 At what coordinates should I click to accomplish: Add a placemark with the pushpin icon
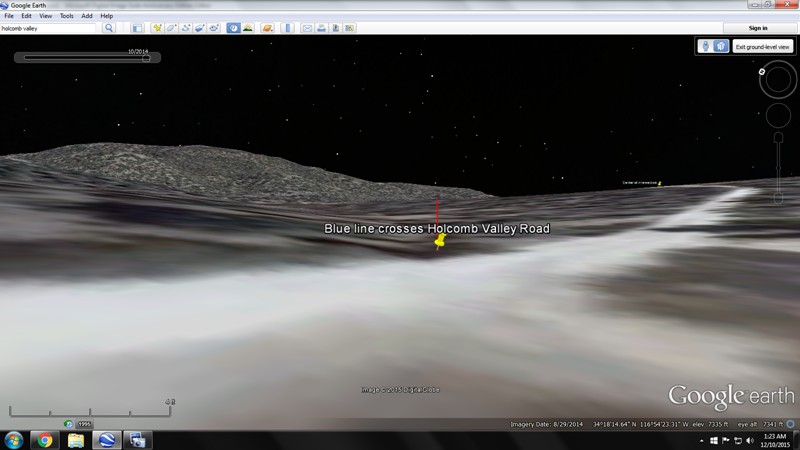pyautogui.click(x=158, y=28)
